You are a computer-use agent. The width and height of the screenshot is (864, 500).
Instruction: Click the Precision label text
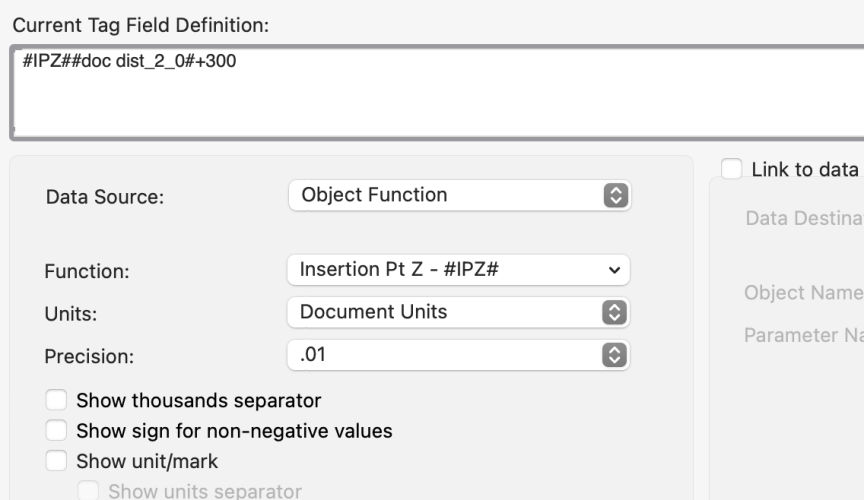[88, 355]
